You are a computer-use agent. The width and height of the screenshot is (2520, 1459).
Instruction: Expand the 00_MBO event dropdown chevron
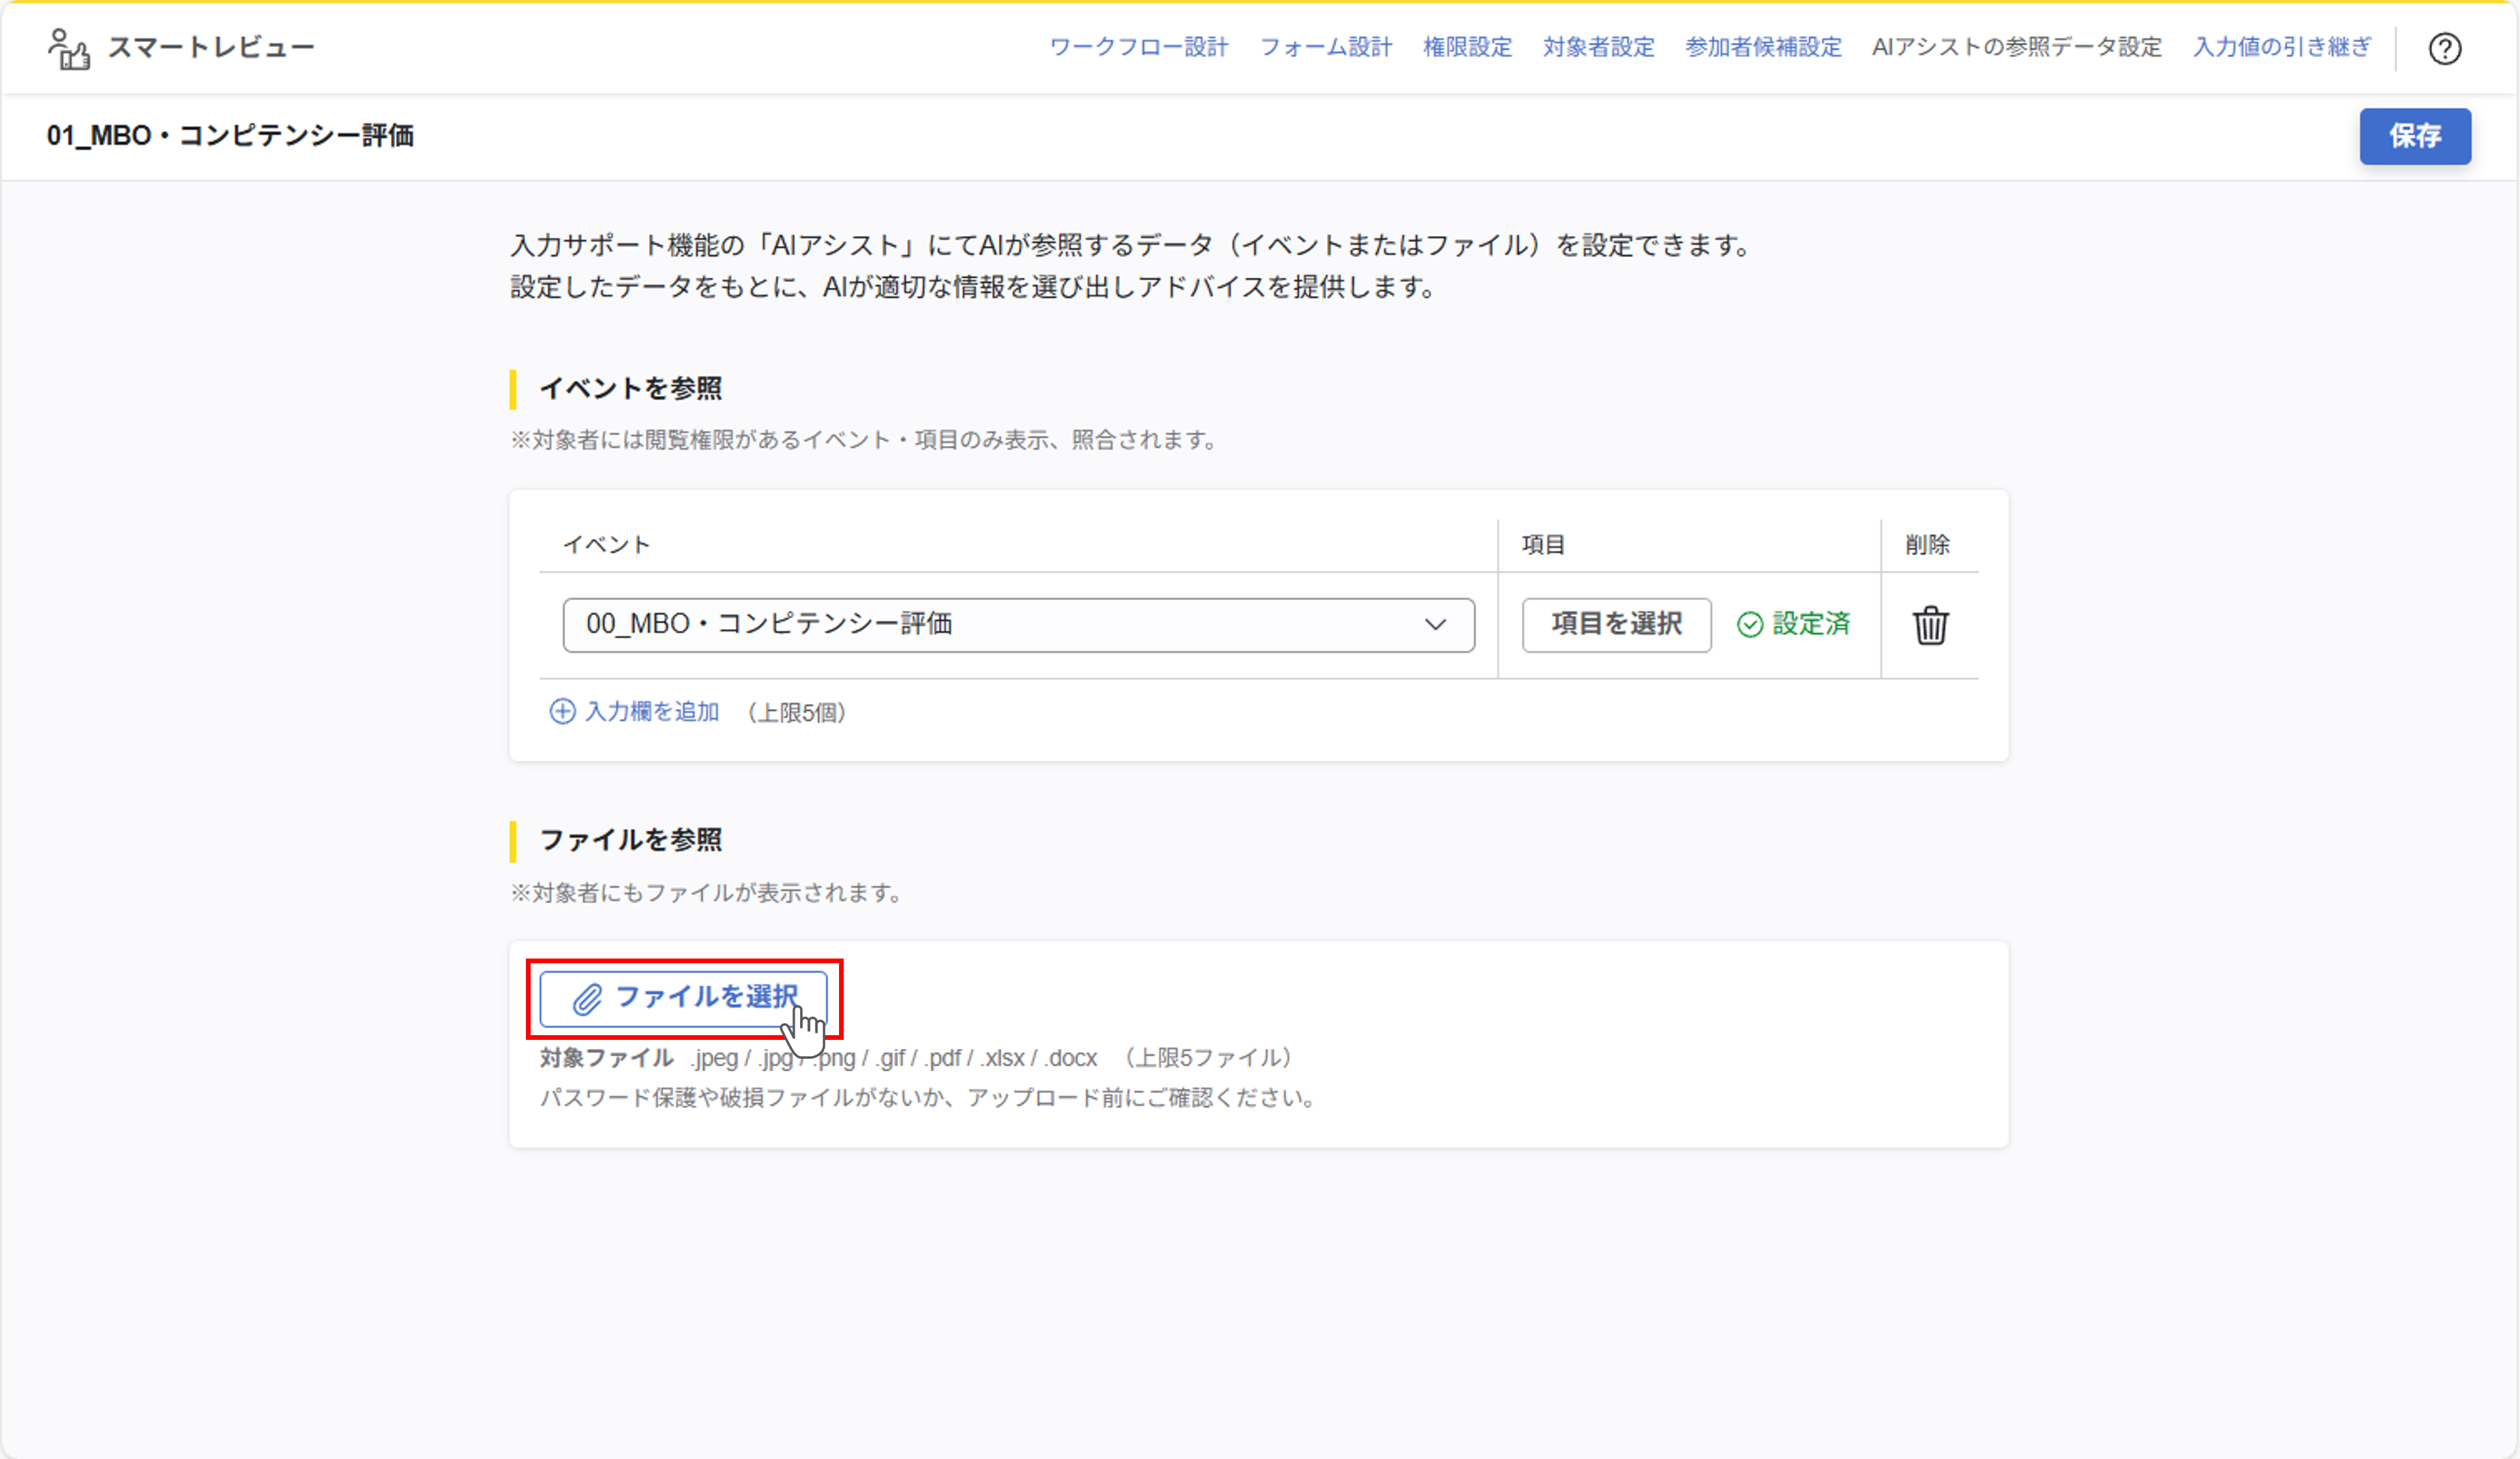(1435, 625)
